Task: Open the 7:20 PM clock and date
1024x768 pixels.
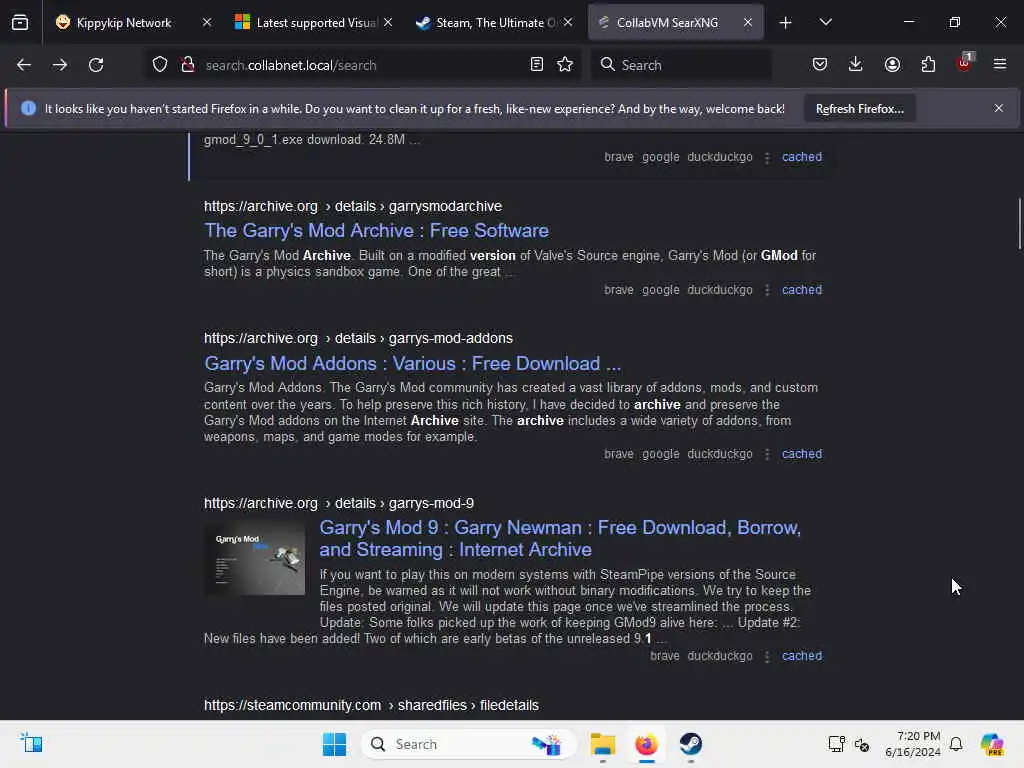Action: click(x=913, y=744)
